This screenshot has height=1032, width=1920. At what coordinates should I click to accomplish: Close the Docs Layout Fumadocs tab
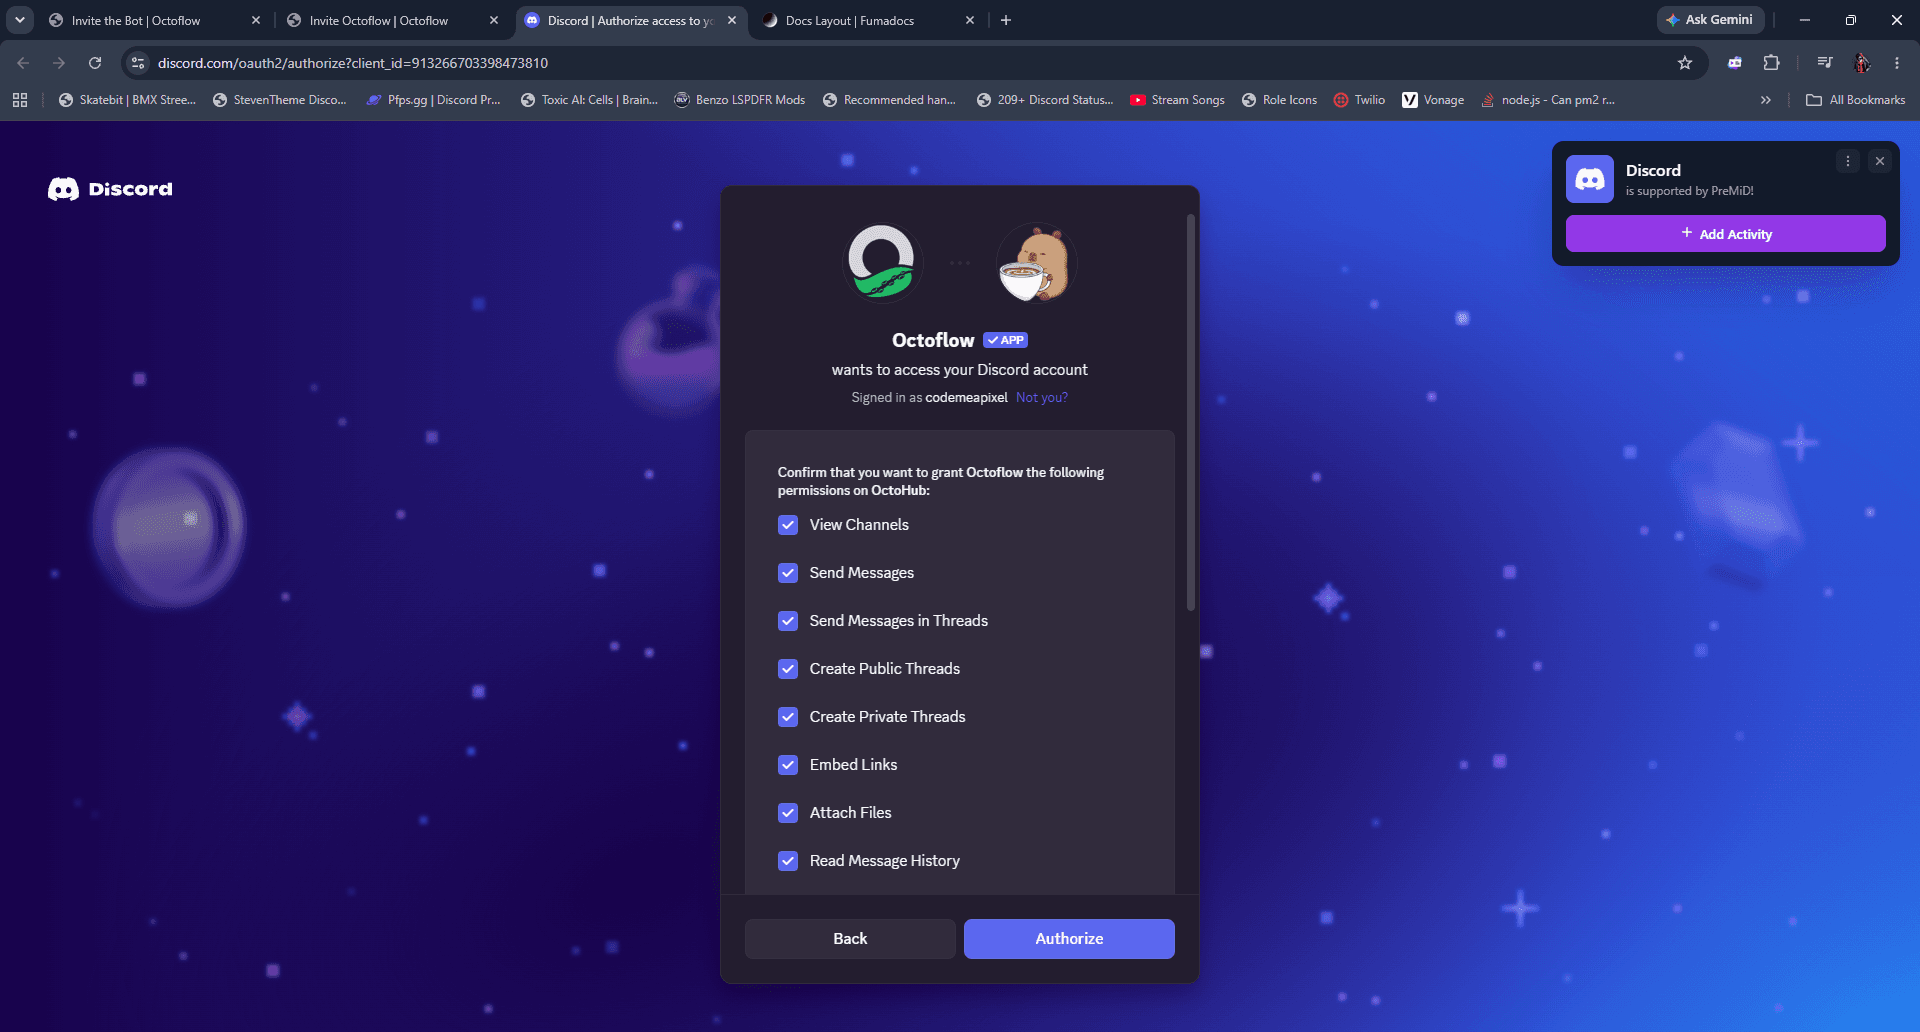[970, 20]
